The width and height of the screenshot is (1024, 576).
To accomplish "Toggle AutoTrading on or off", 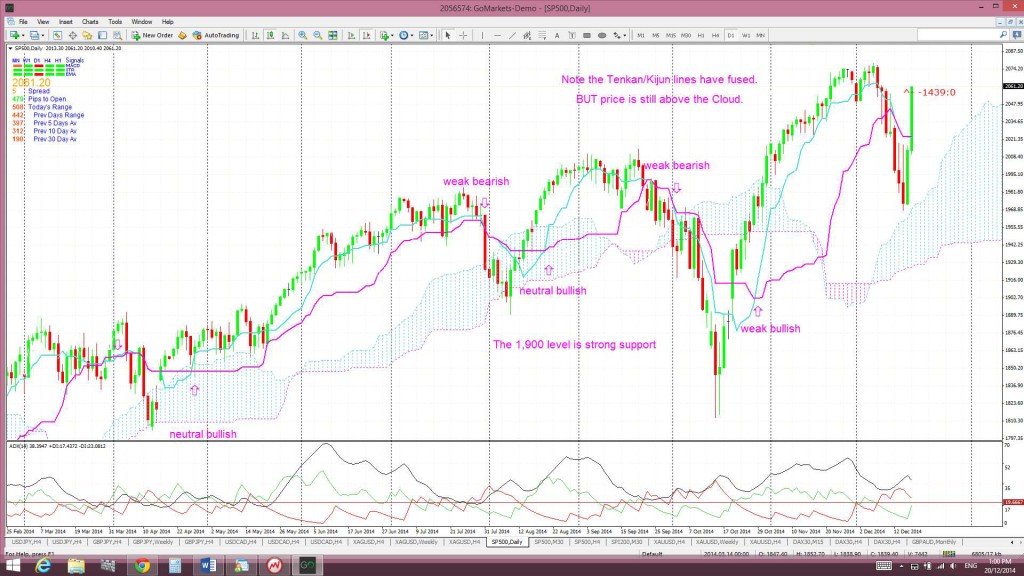I will coord(216,35).
